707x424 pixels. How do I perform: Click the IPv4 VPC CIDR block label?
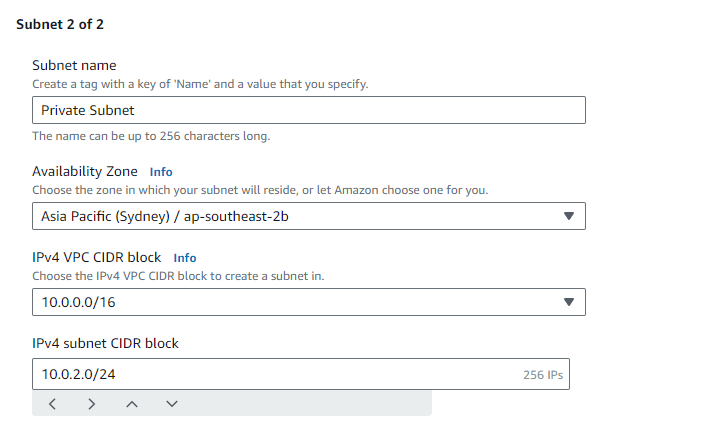[x=96, y=257]
